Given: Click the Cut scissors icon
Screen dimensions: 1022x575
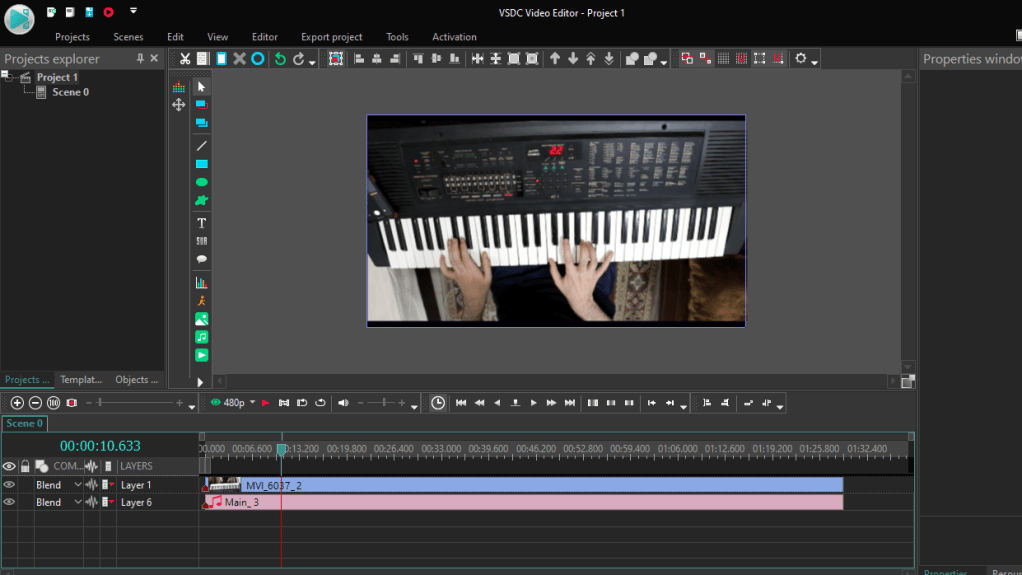Looking at the screenshot, I should 185,59.
